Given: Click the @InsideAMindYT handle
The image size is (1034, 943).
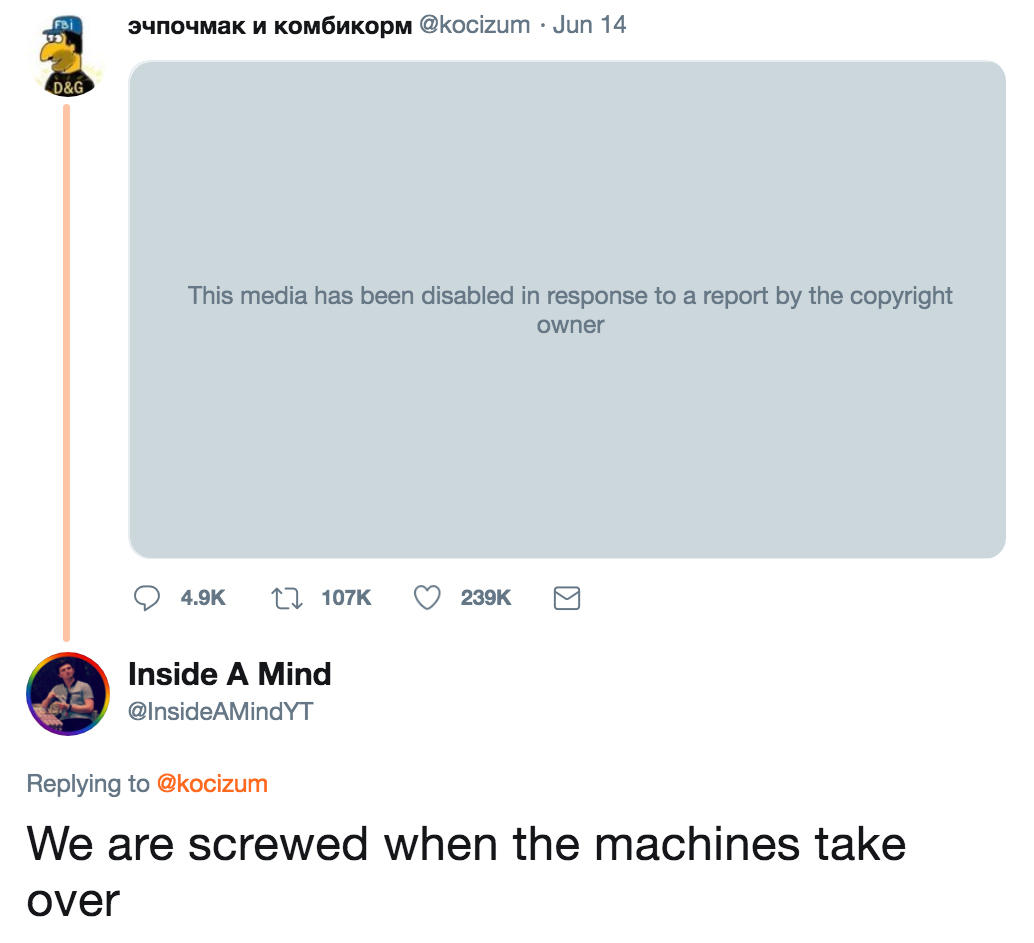Looking at the screenshot, I should coord(220,711).
